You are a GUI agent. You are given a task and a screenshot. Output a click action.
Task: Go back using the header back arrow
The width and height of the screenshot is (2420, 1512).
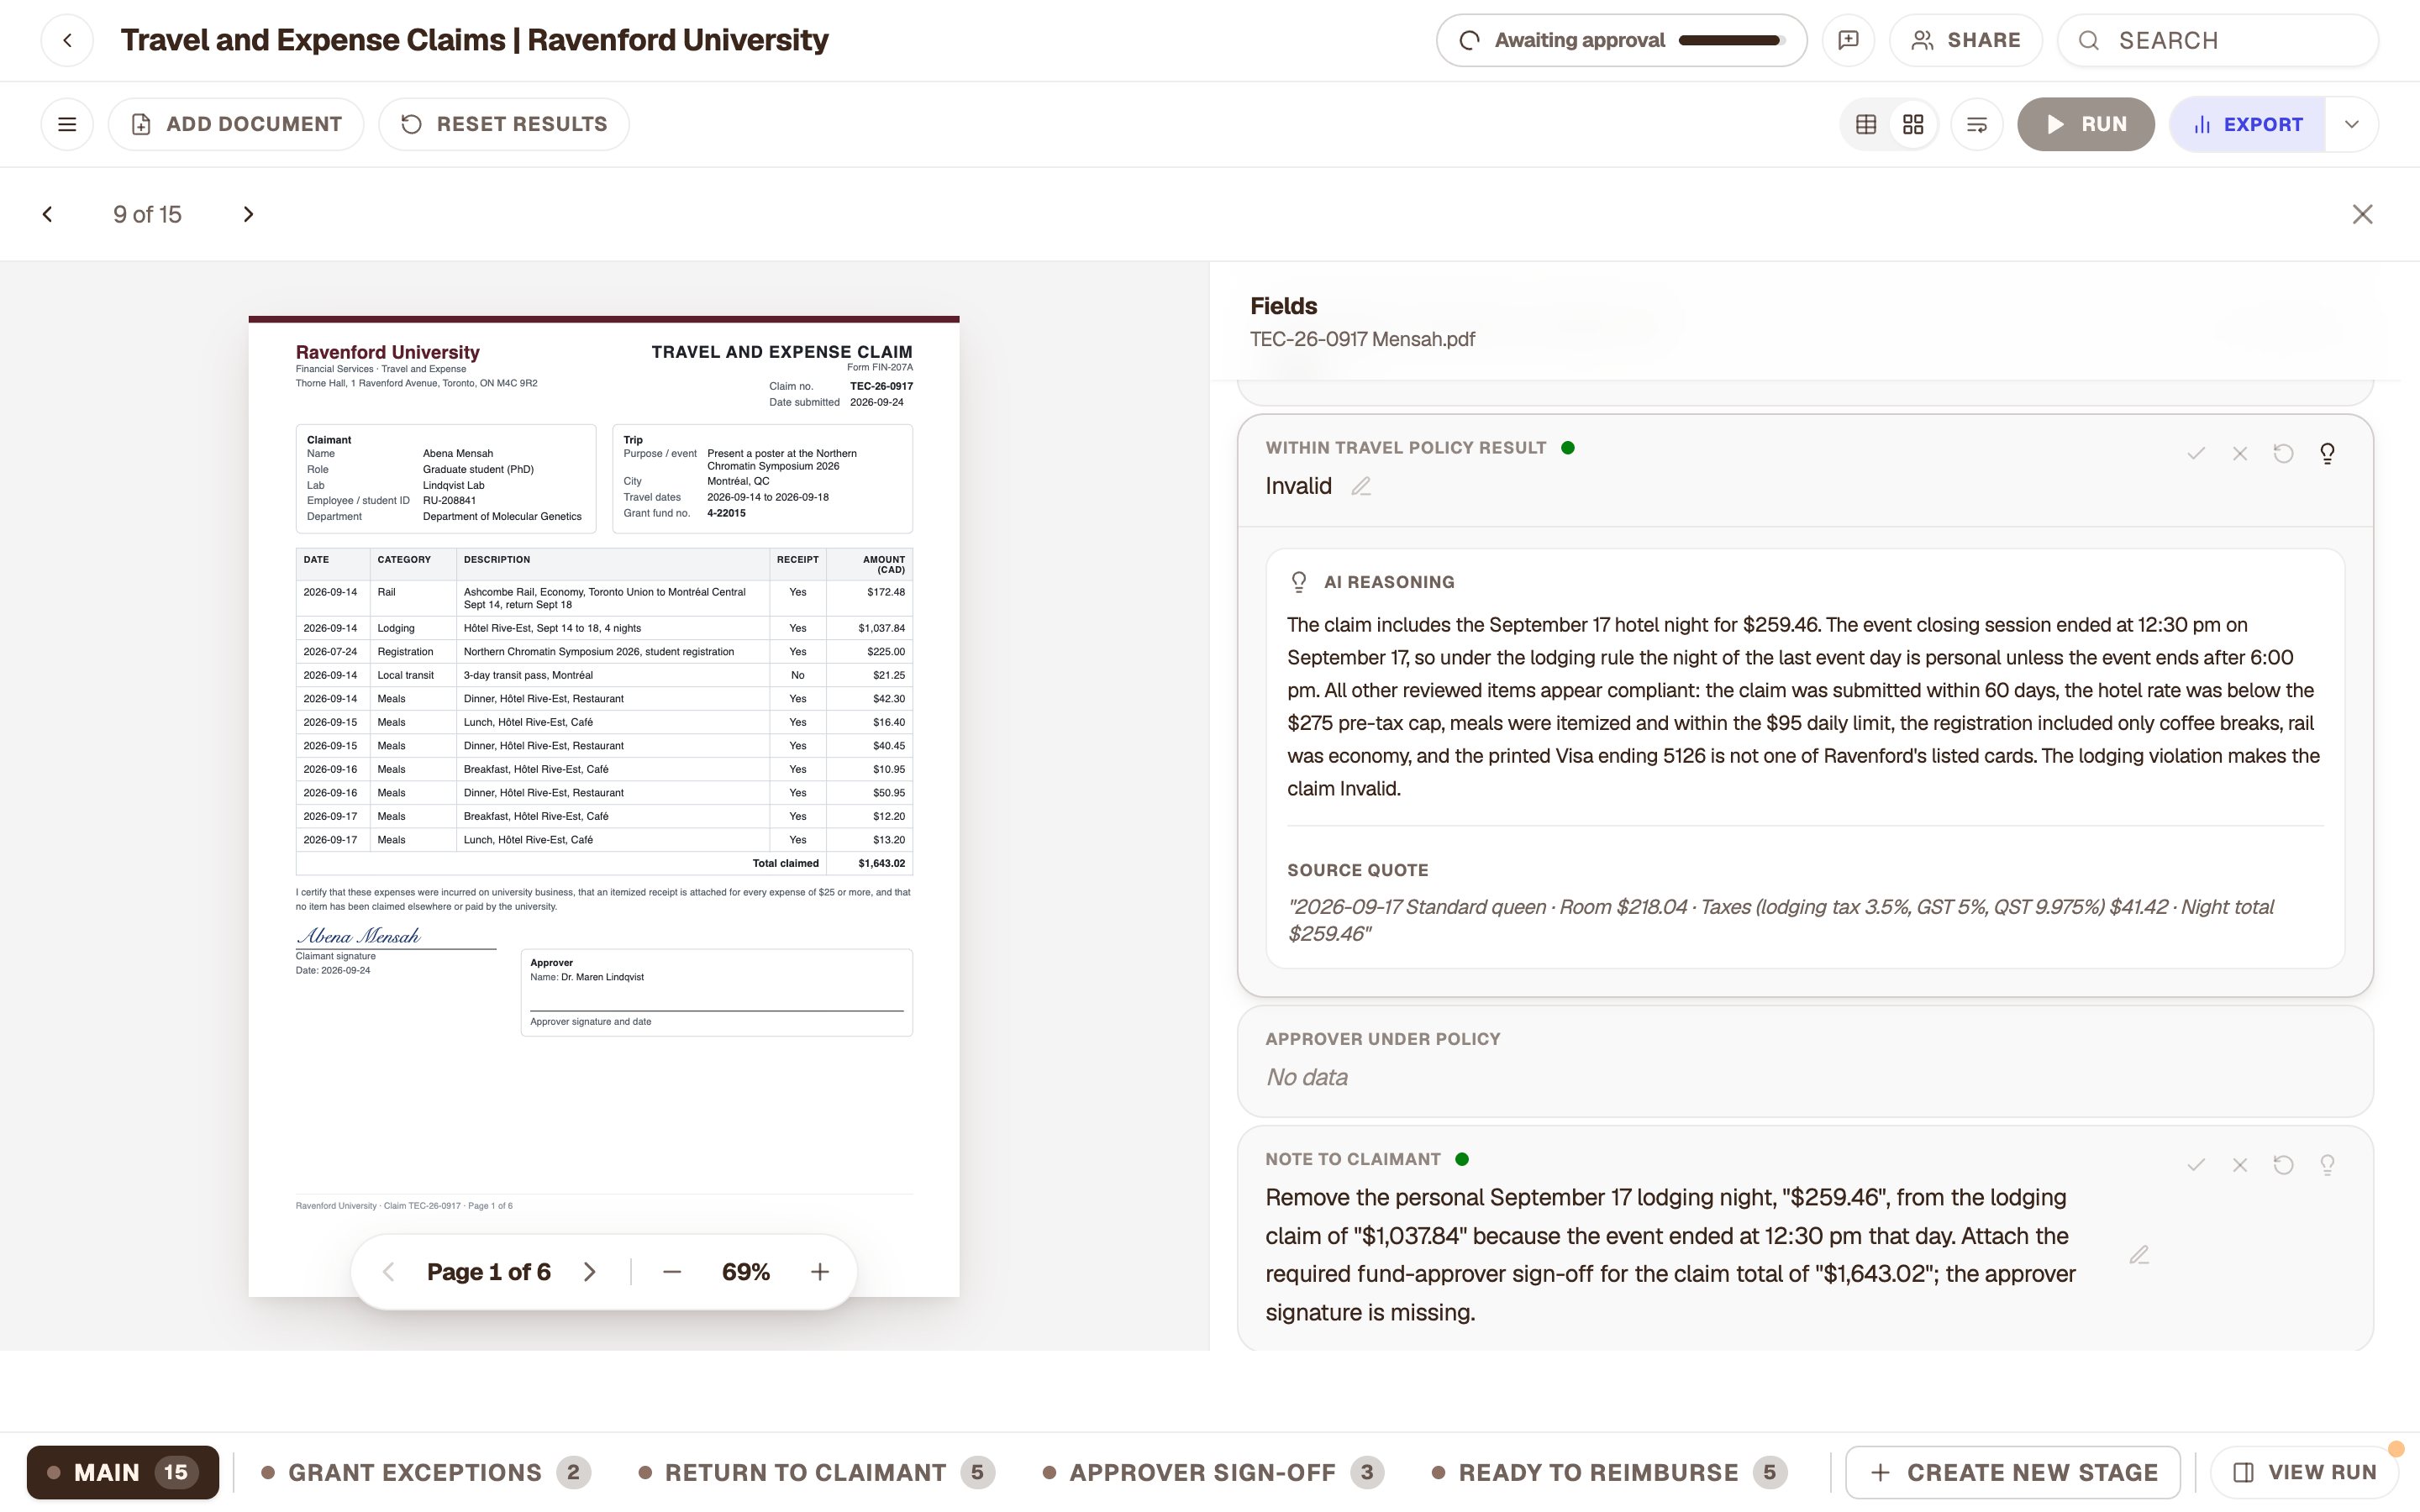point(67,40)
